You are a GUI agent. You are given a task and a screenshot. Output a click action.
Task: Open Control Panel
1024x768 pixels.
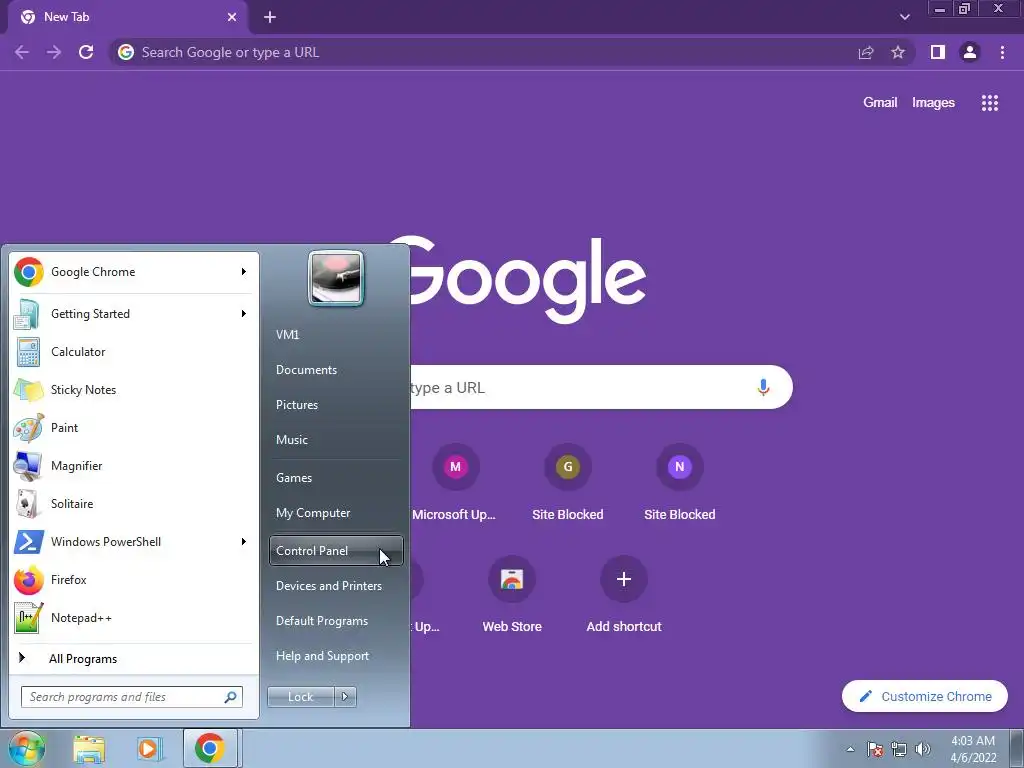point(336,551)
